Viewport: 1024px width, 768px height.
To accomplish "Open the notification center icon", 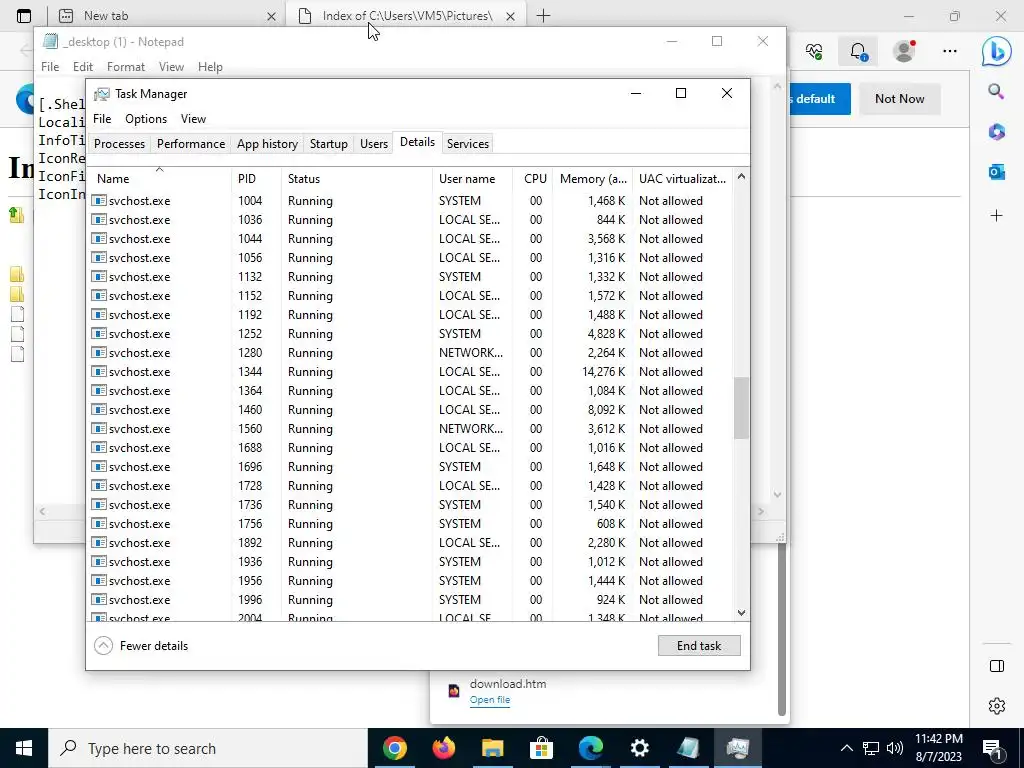I will pos(992,748).
